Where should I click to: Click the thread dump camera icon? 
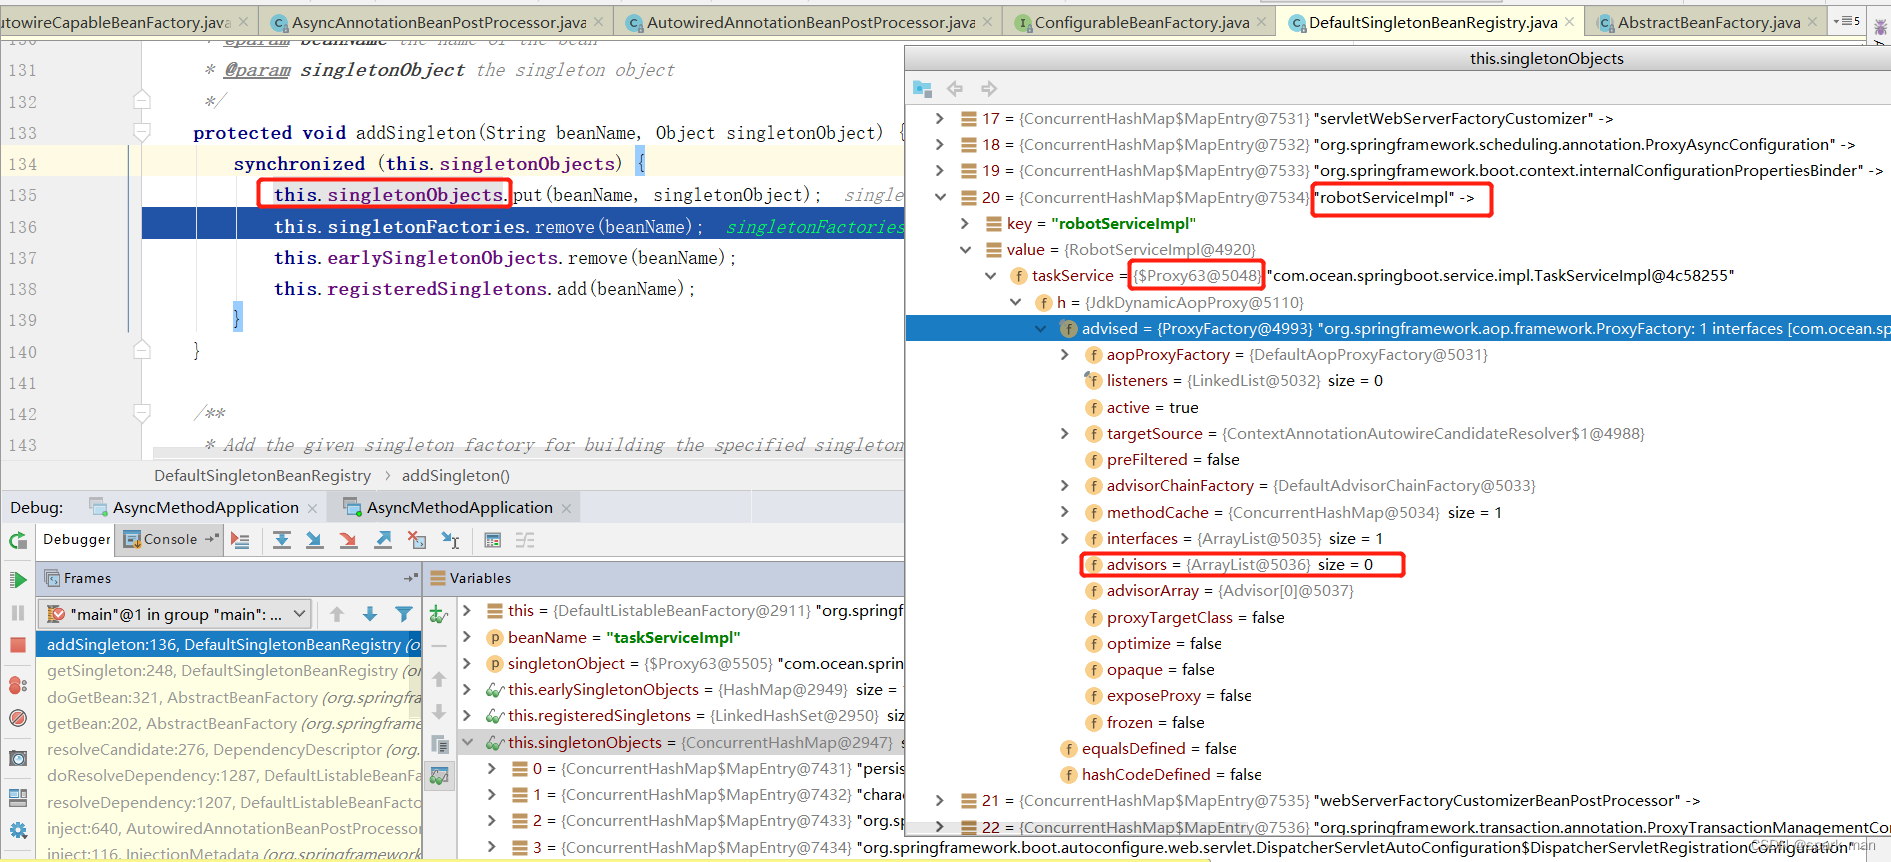point(18,759)
